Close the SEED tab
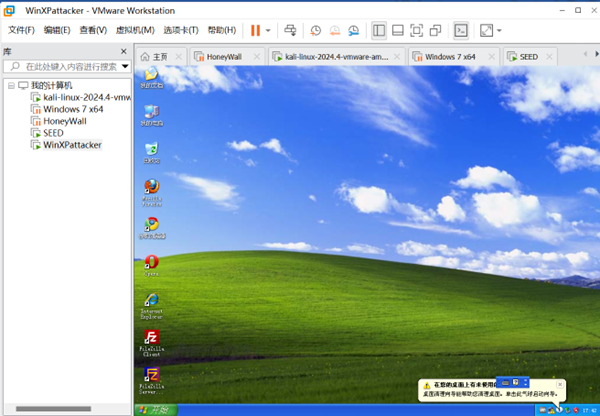Screen dimensions: 600x416 [549, 57]
